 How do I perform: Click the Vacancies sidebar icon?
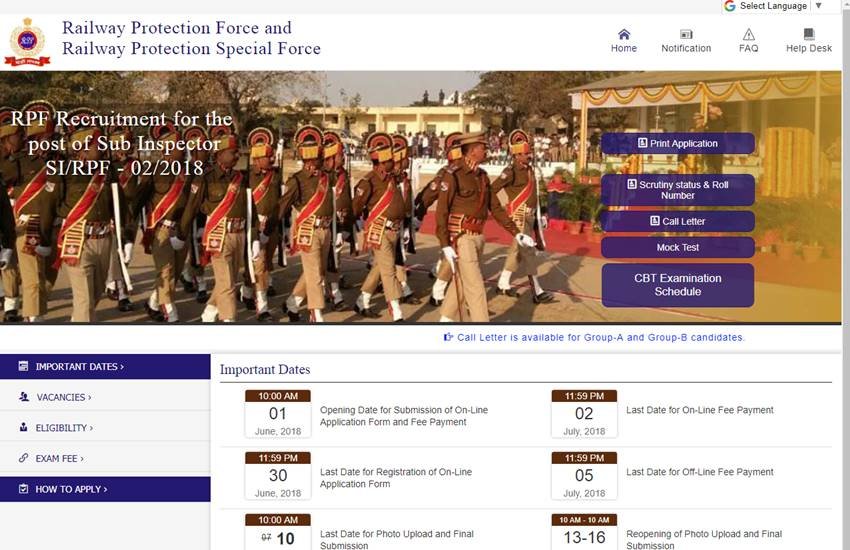(23, 397)
